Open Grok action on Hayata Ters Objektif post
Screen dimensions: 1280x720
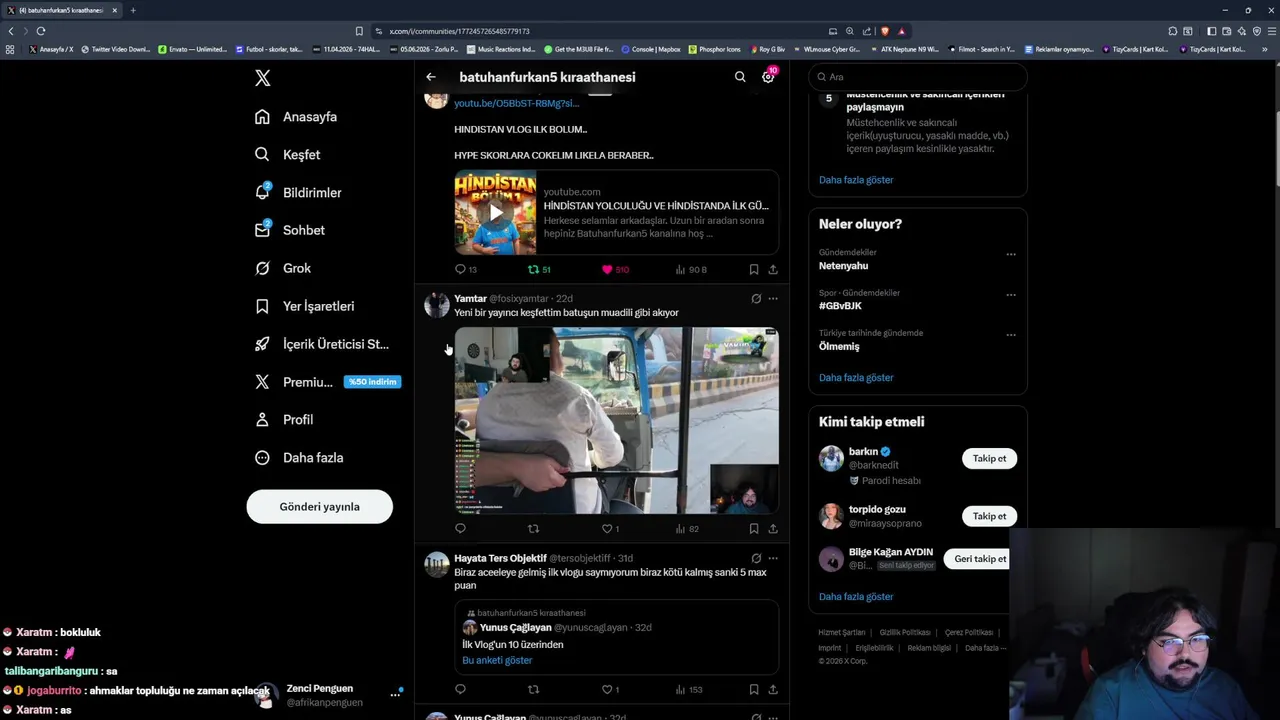[x=756, y=558]
